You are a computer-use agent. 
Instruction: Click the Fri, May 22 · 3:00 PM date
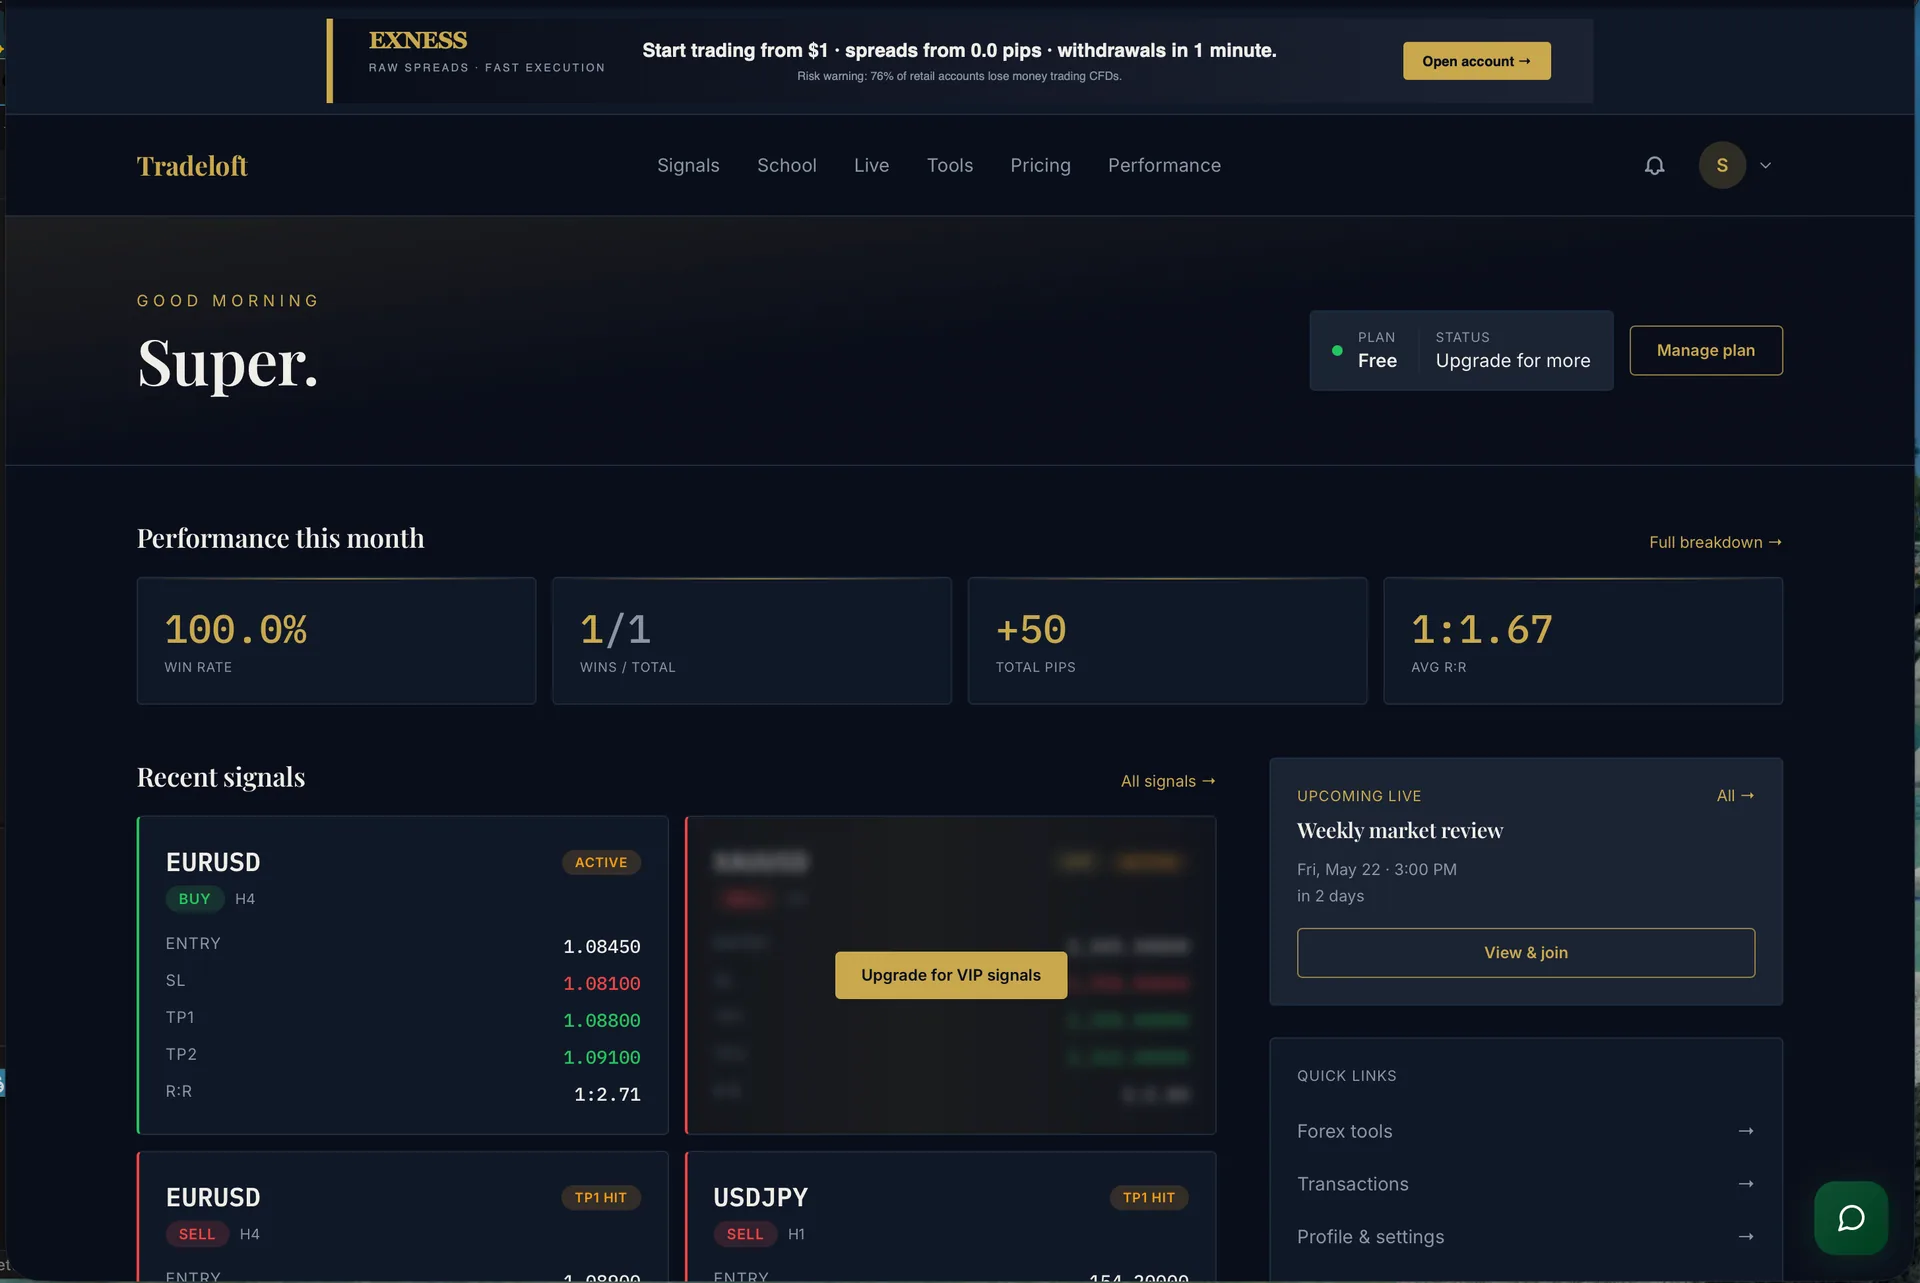click(x=1377, y=870)
